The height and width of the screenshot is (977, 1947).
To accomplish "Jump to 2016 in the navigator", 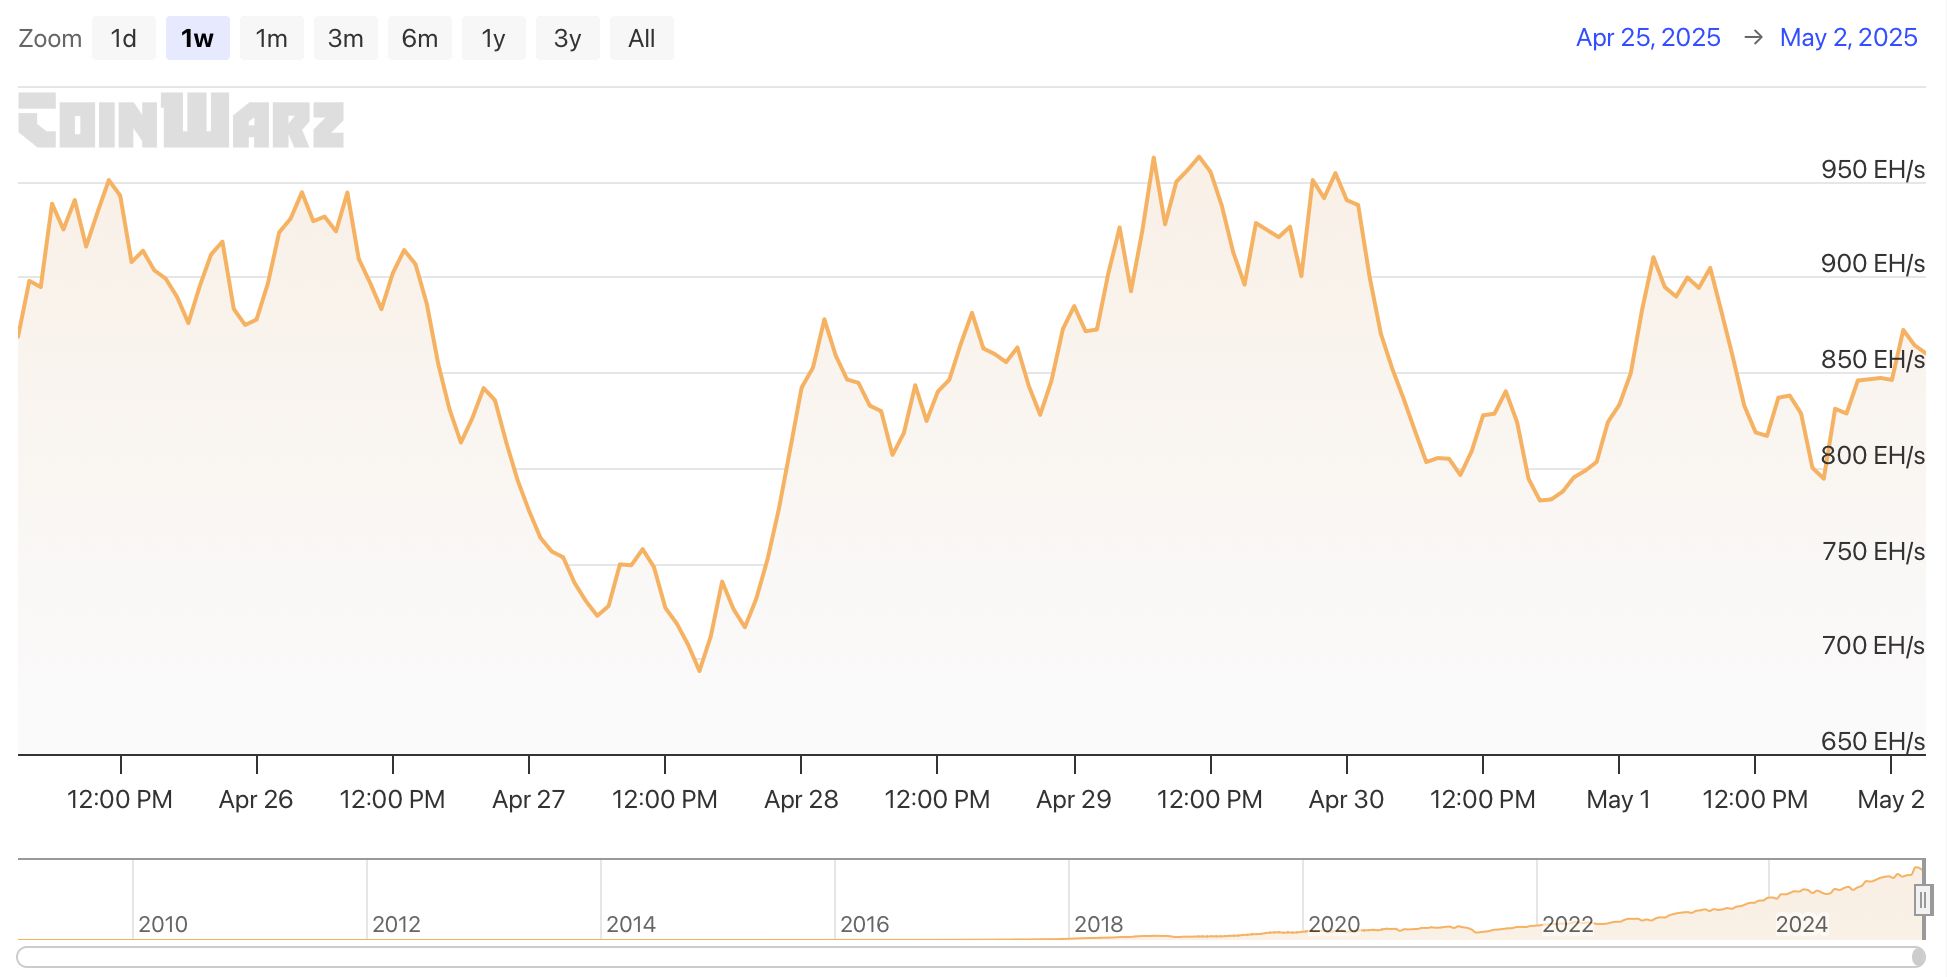I will click(864, 924).
